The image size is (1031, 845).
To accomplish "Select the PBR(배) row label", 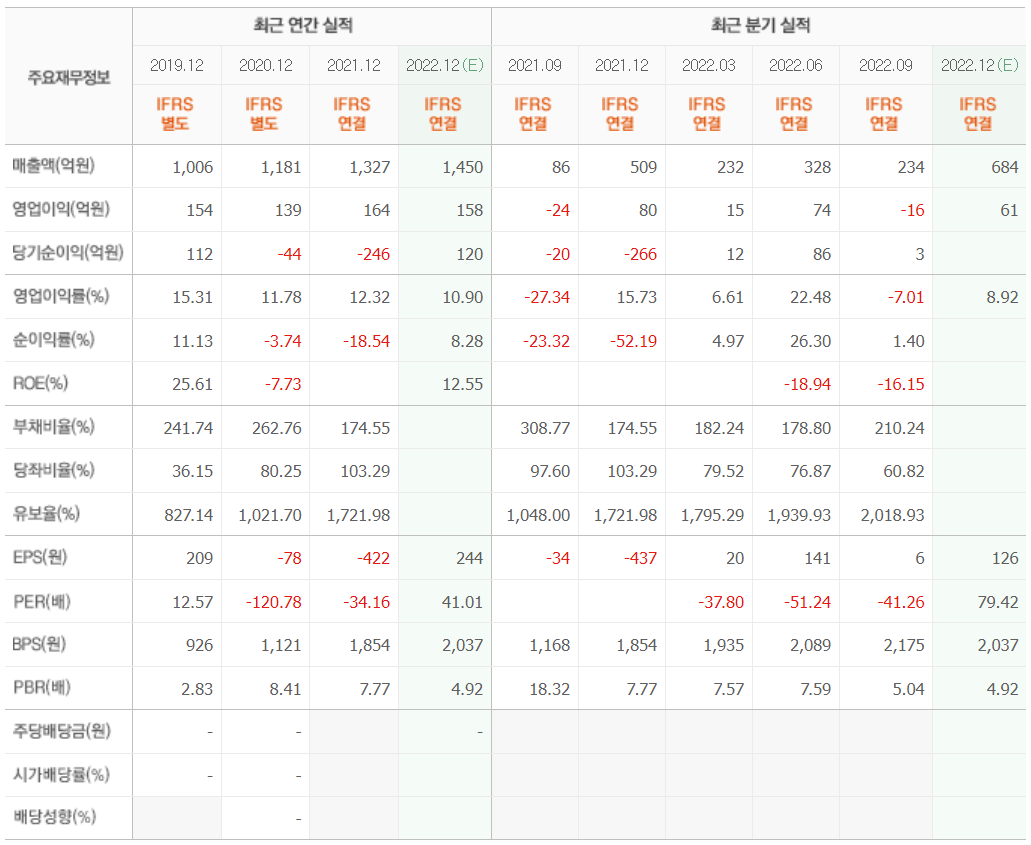I will 41,688.
